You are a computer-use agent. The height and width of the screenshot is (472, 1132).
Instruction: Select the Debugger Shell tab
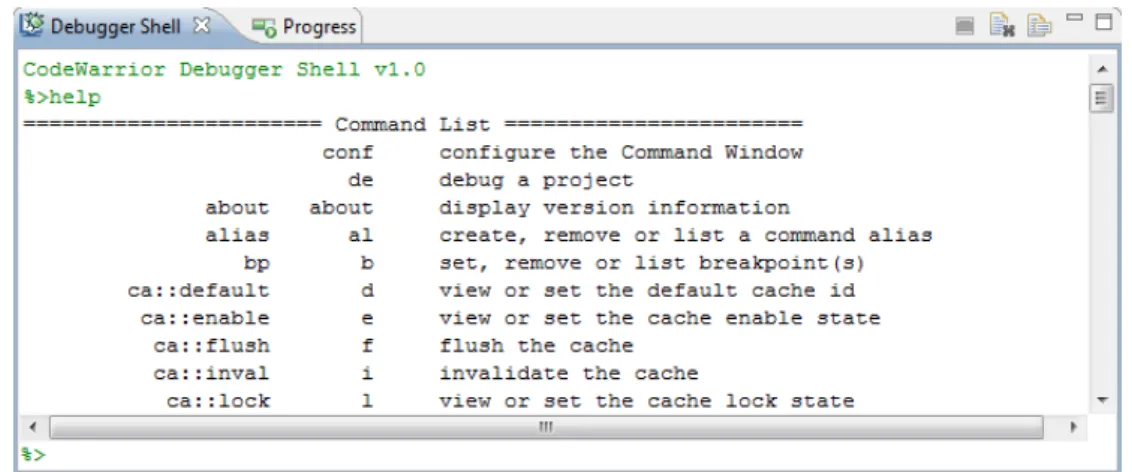[x=116, y=27]
